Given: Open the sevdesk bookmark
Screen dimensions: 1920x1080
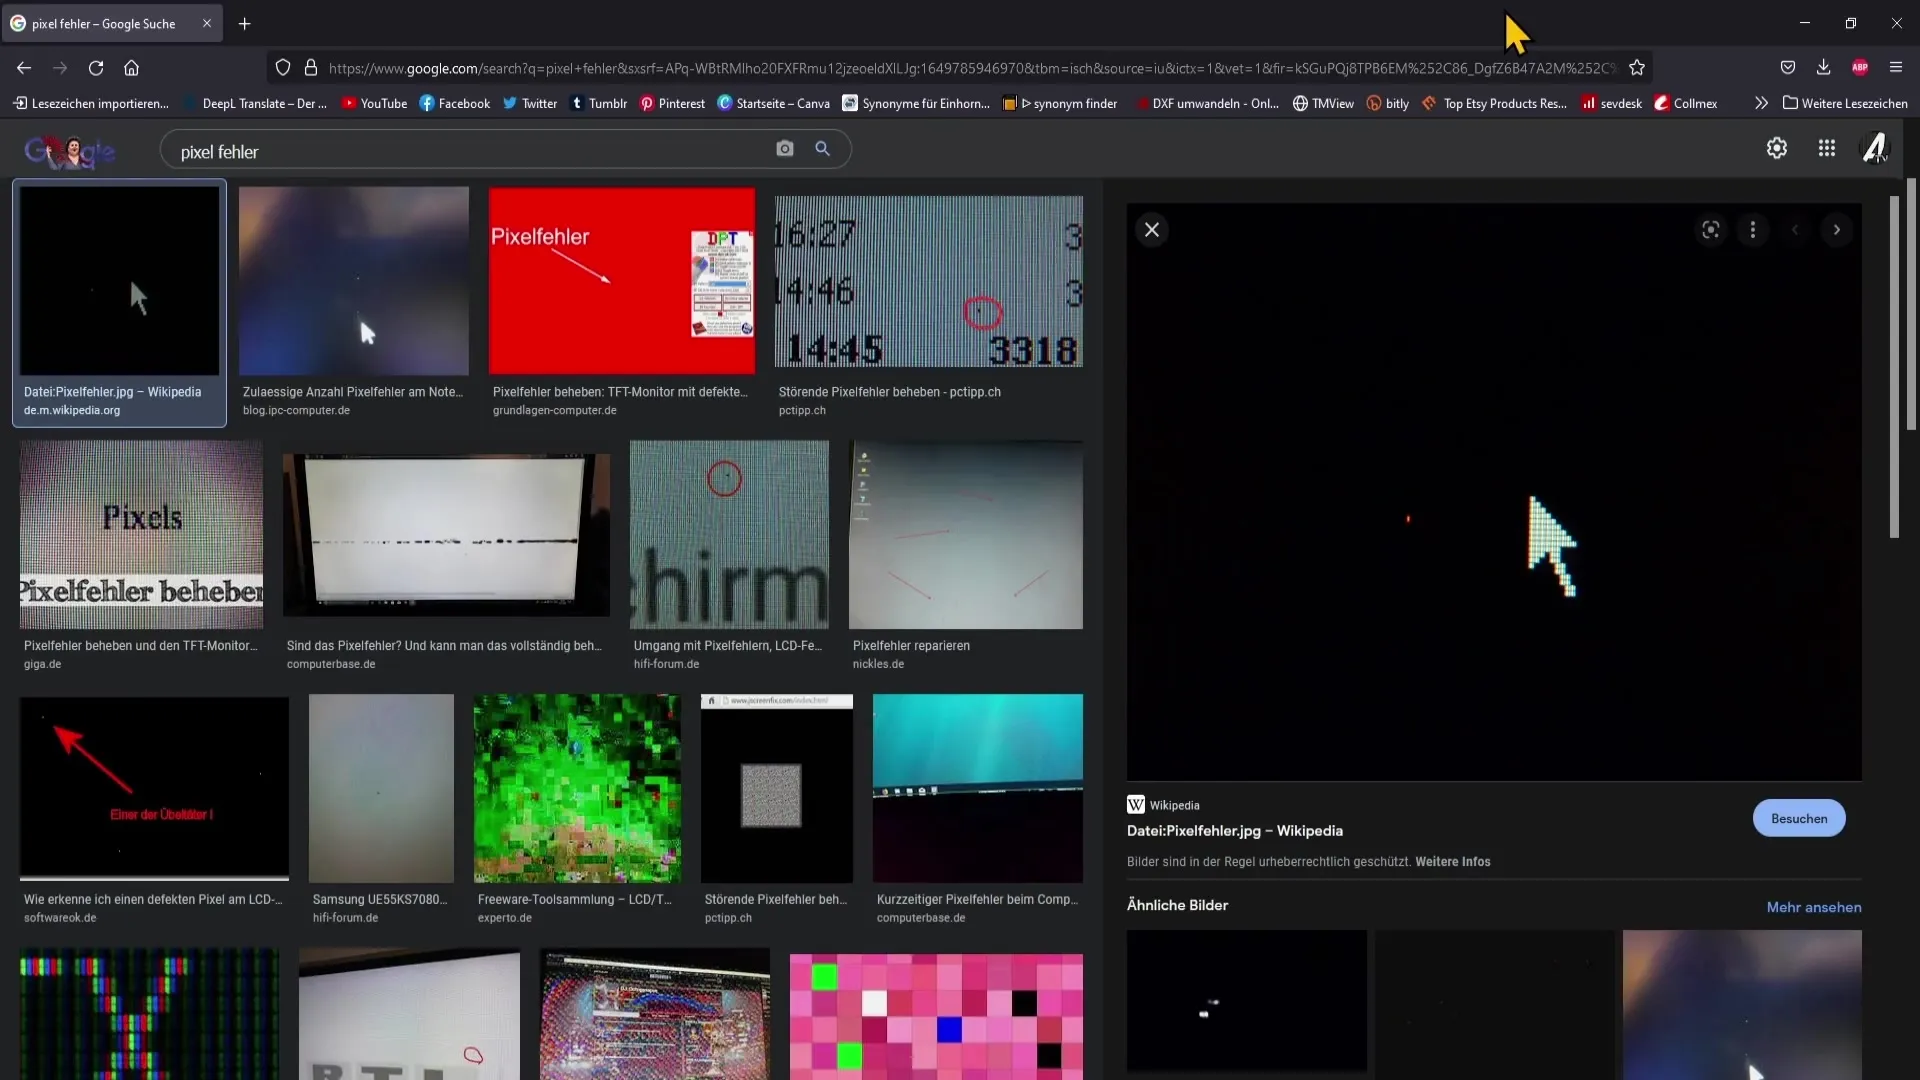Looking at the screenshot, I should [x=1611, y=103].
